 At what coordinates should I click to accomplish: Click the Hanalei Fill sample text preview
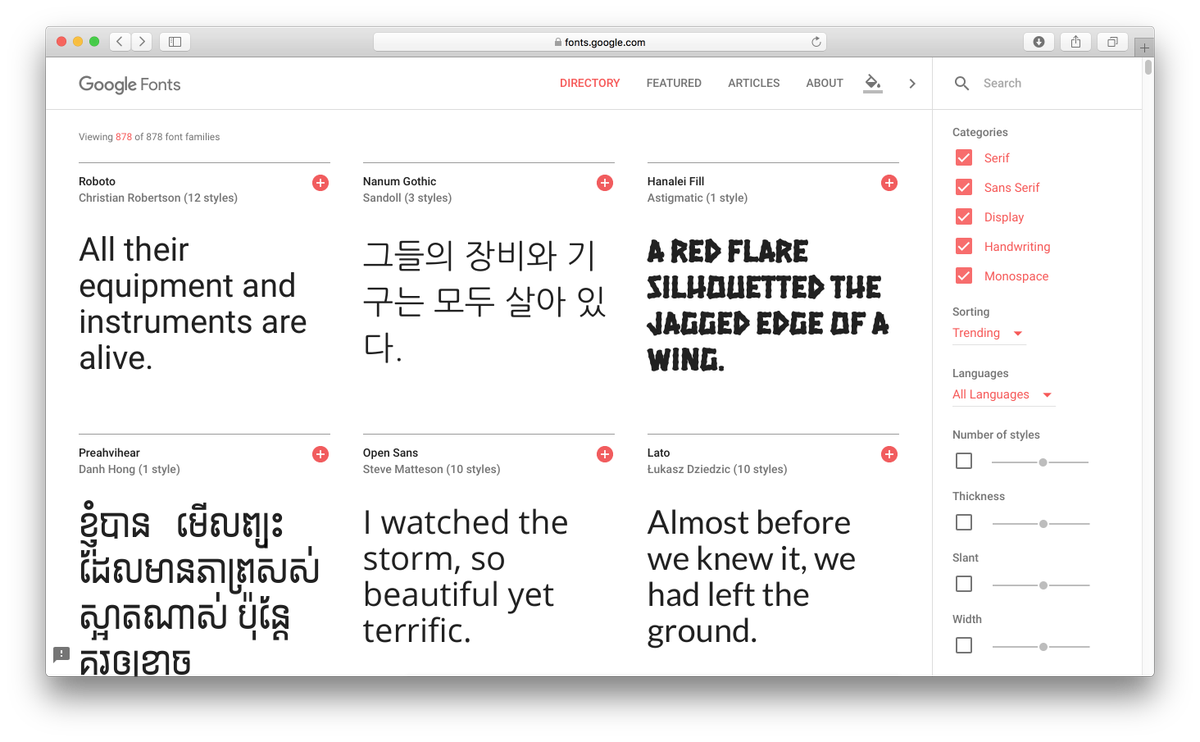coord(768,305)
